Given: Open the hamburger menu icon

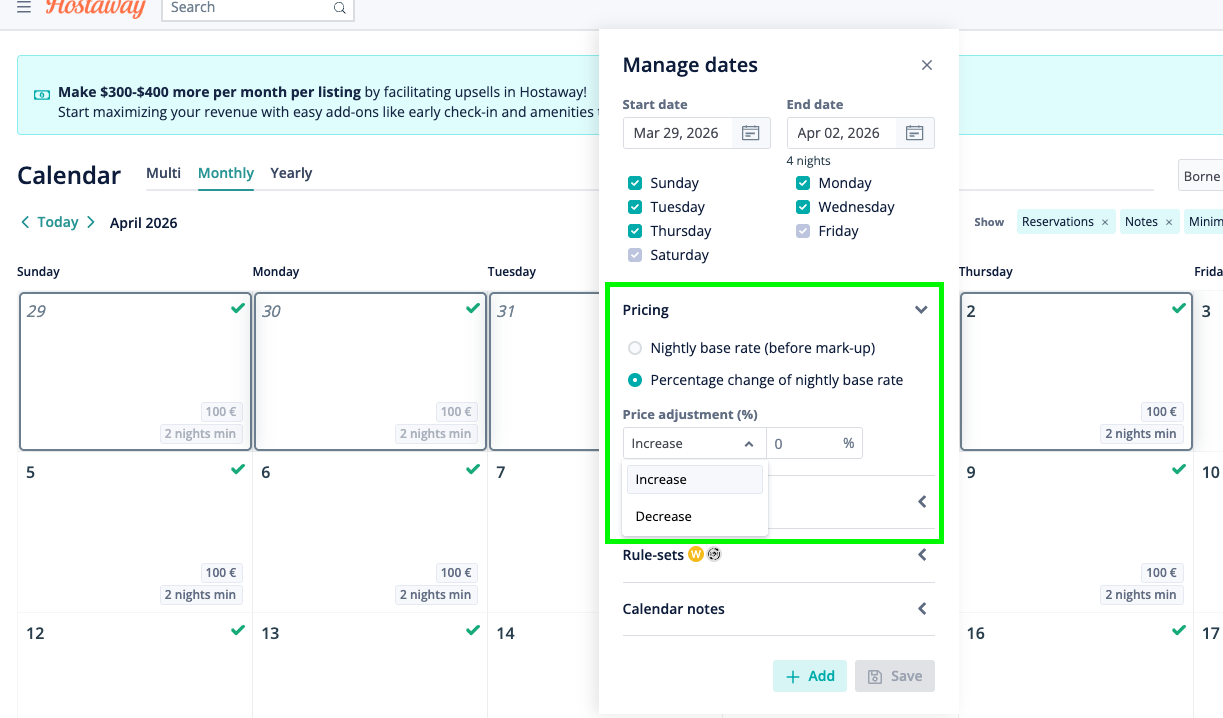Looking at the screenshot, I should (24, 7).
